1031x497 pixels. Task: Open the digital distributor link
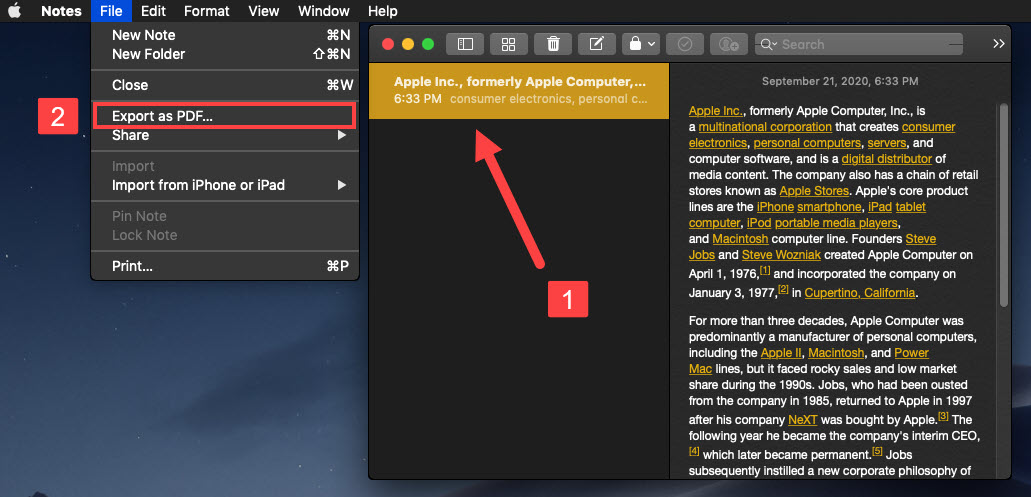(887, 158)
